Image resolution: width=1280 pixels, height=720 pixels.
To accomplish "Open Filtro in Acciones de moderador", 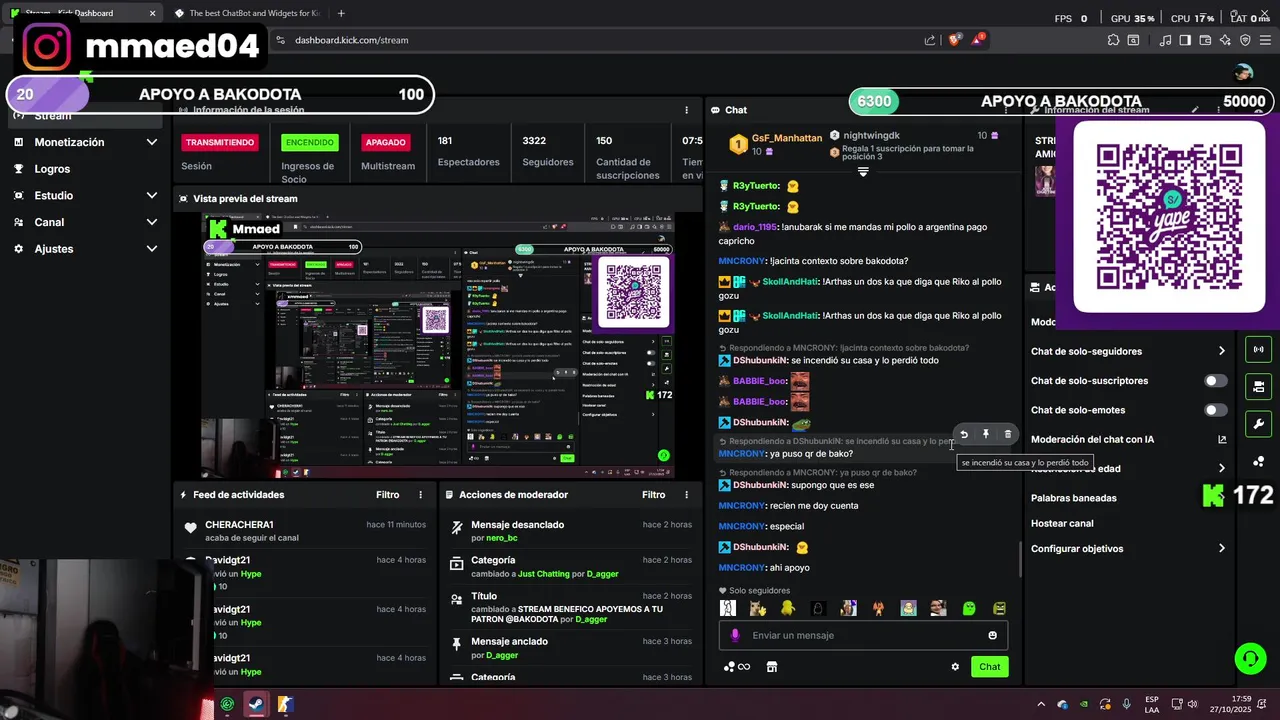I will (653, 495).
